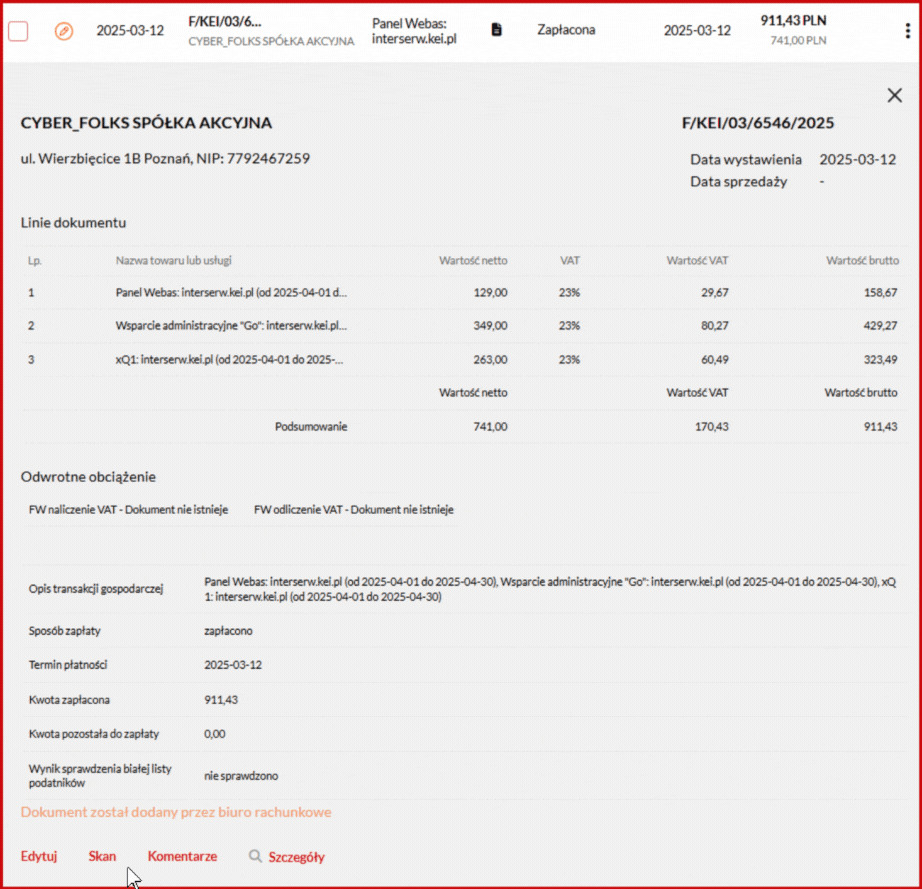Screen dimensions: 922x889
Task: Click the Linie dokumentu section heading
Action: pyautogui.click(x=74, y=223)
